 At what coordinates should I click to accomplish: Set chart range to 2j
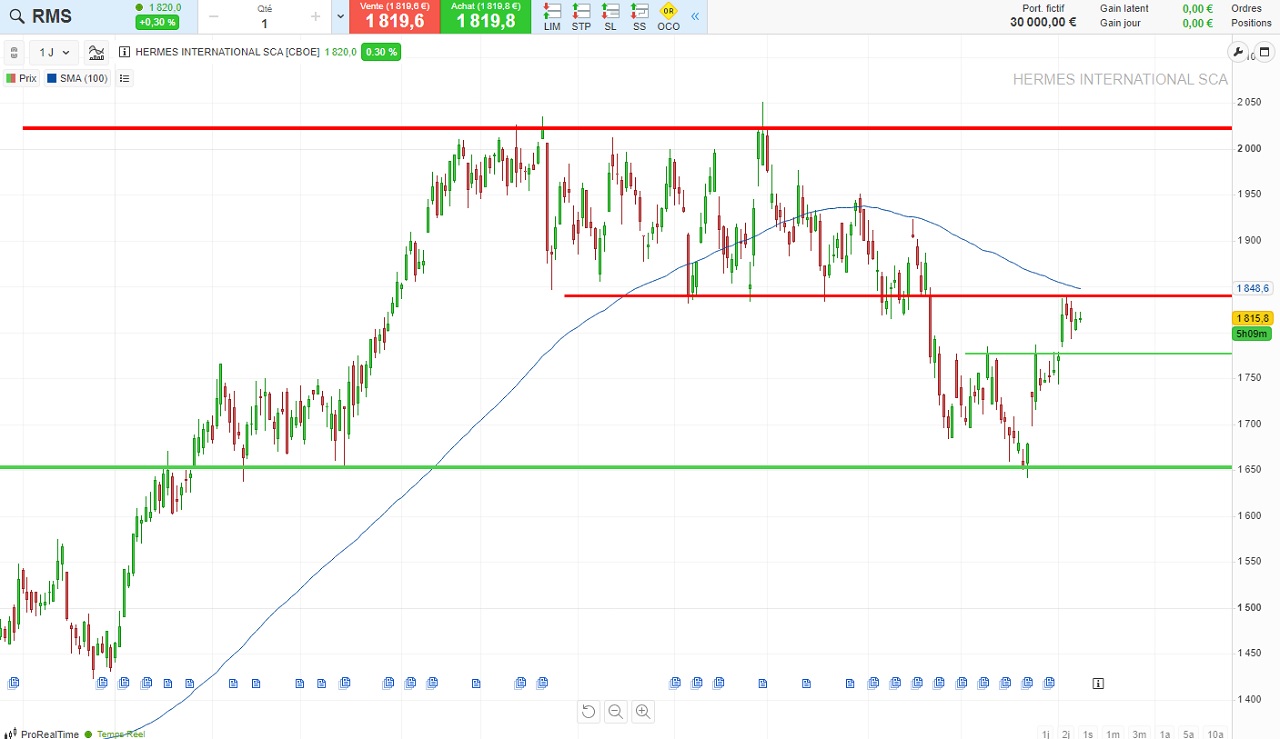(x=1066, y=734)
